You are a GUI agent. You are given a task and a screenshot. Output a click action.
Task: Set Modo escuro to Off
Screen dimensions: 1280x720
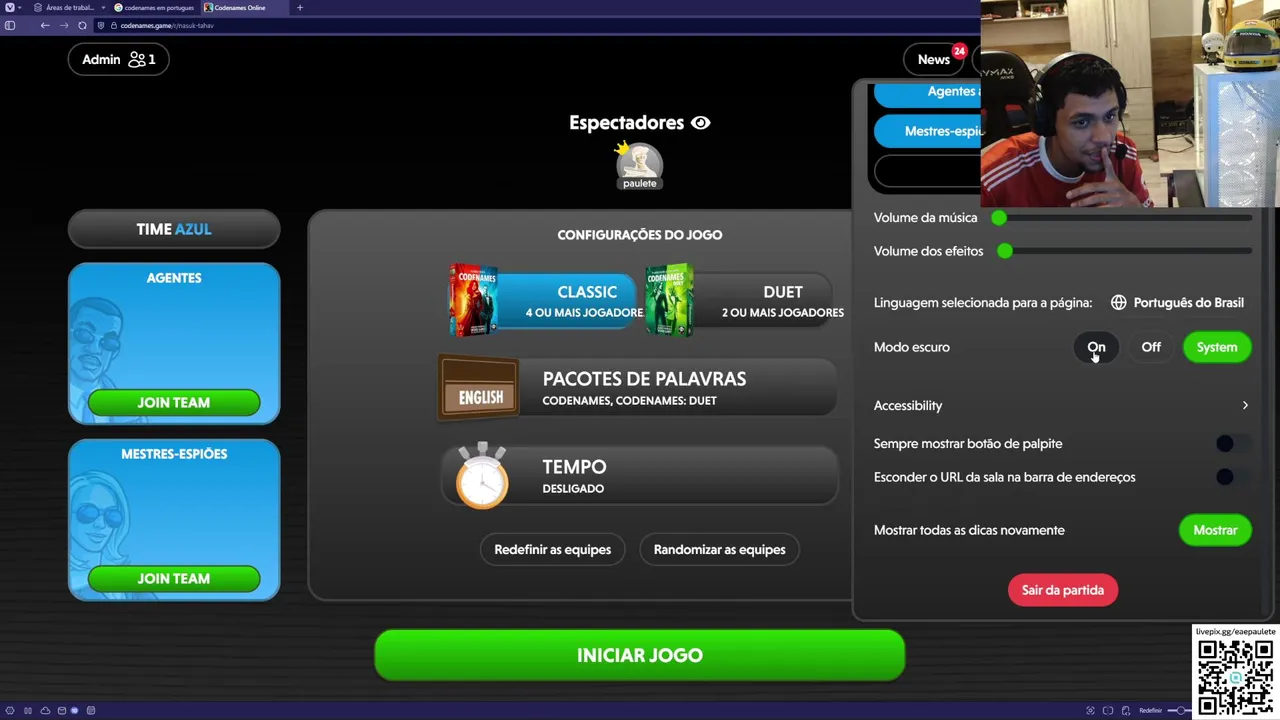coord(1151,347)
